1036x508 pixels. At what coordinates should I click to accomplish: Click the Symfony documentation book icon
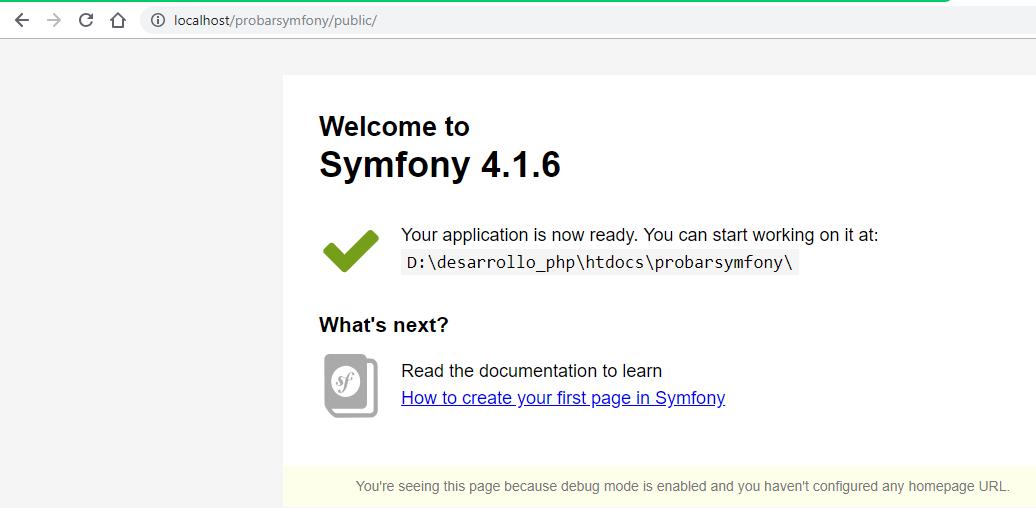351,385
